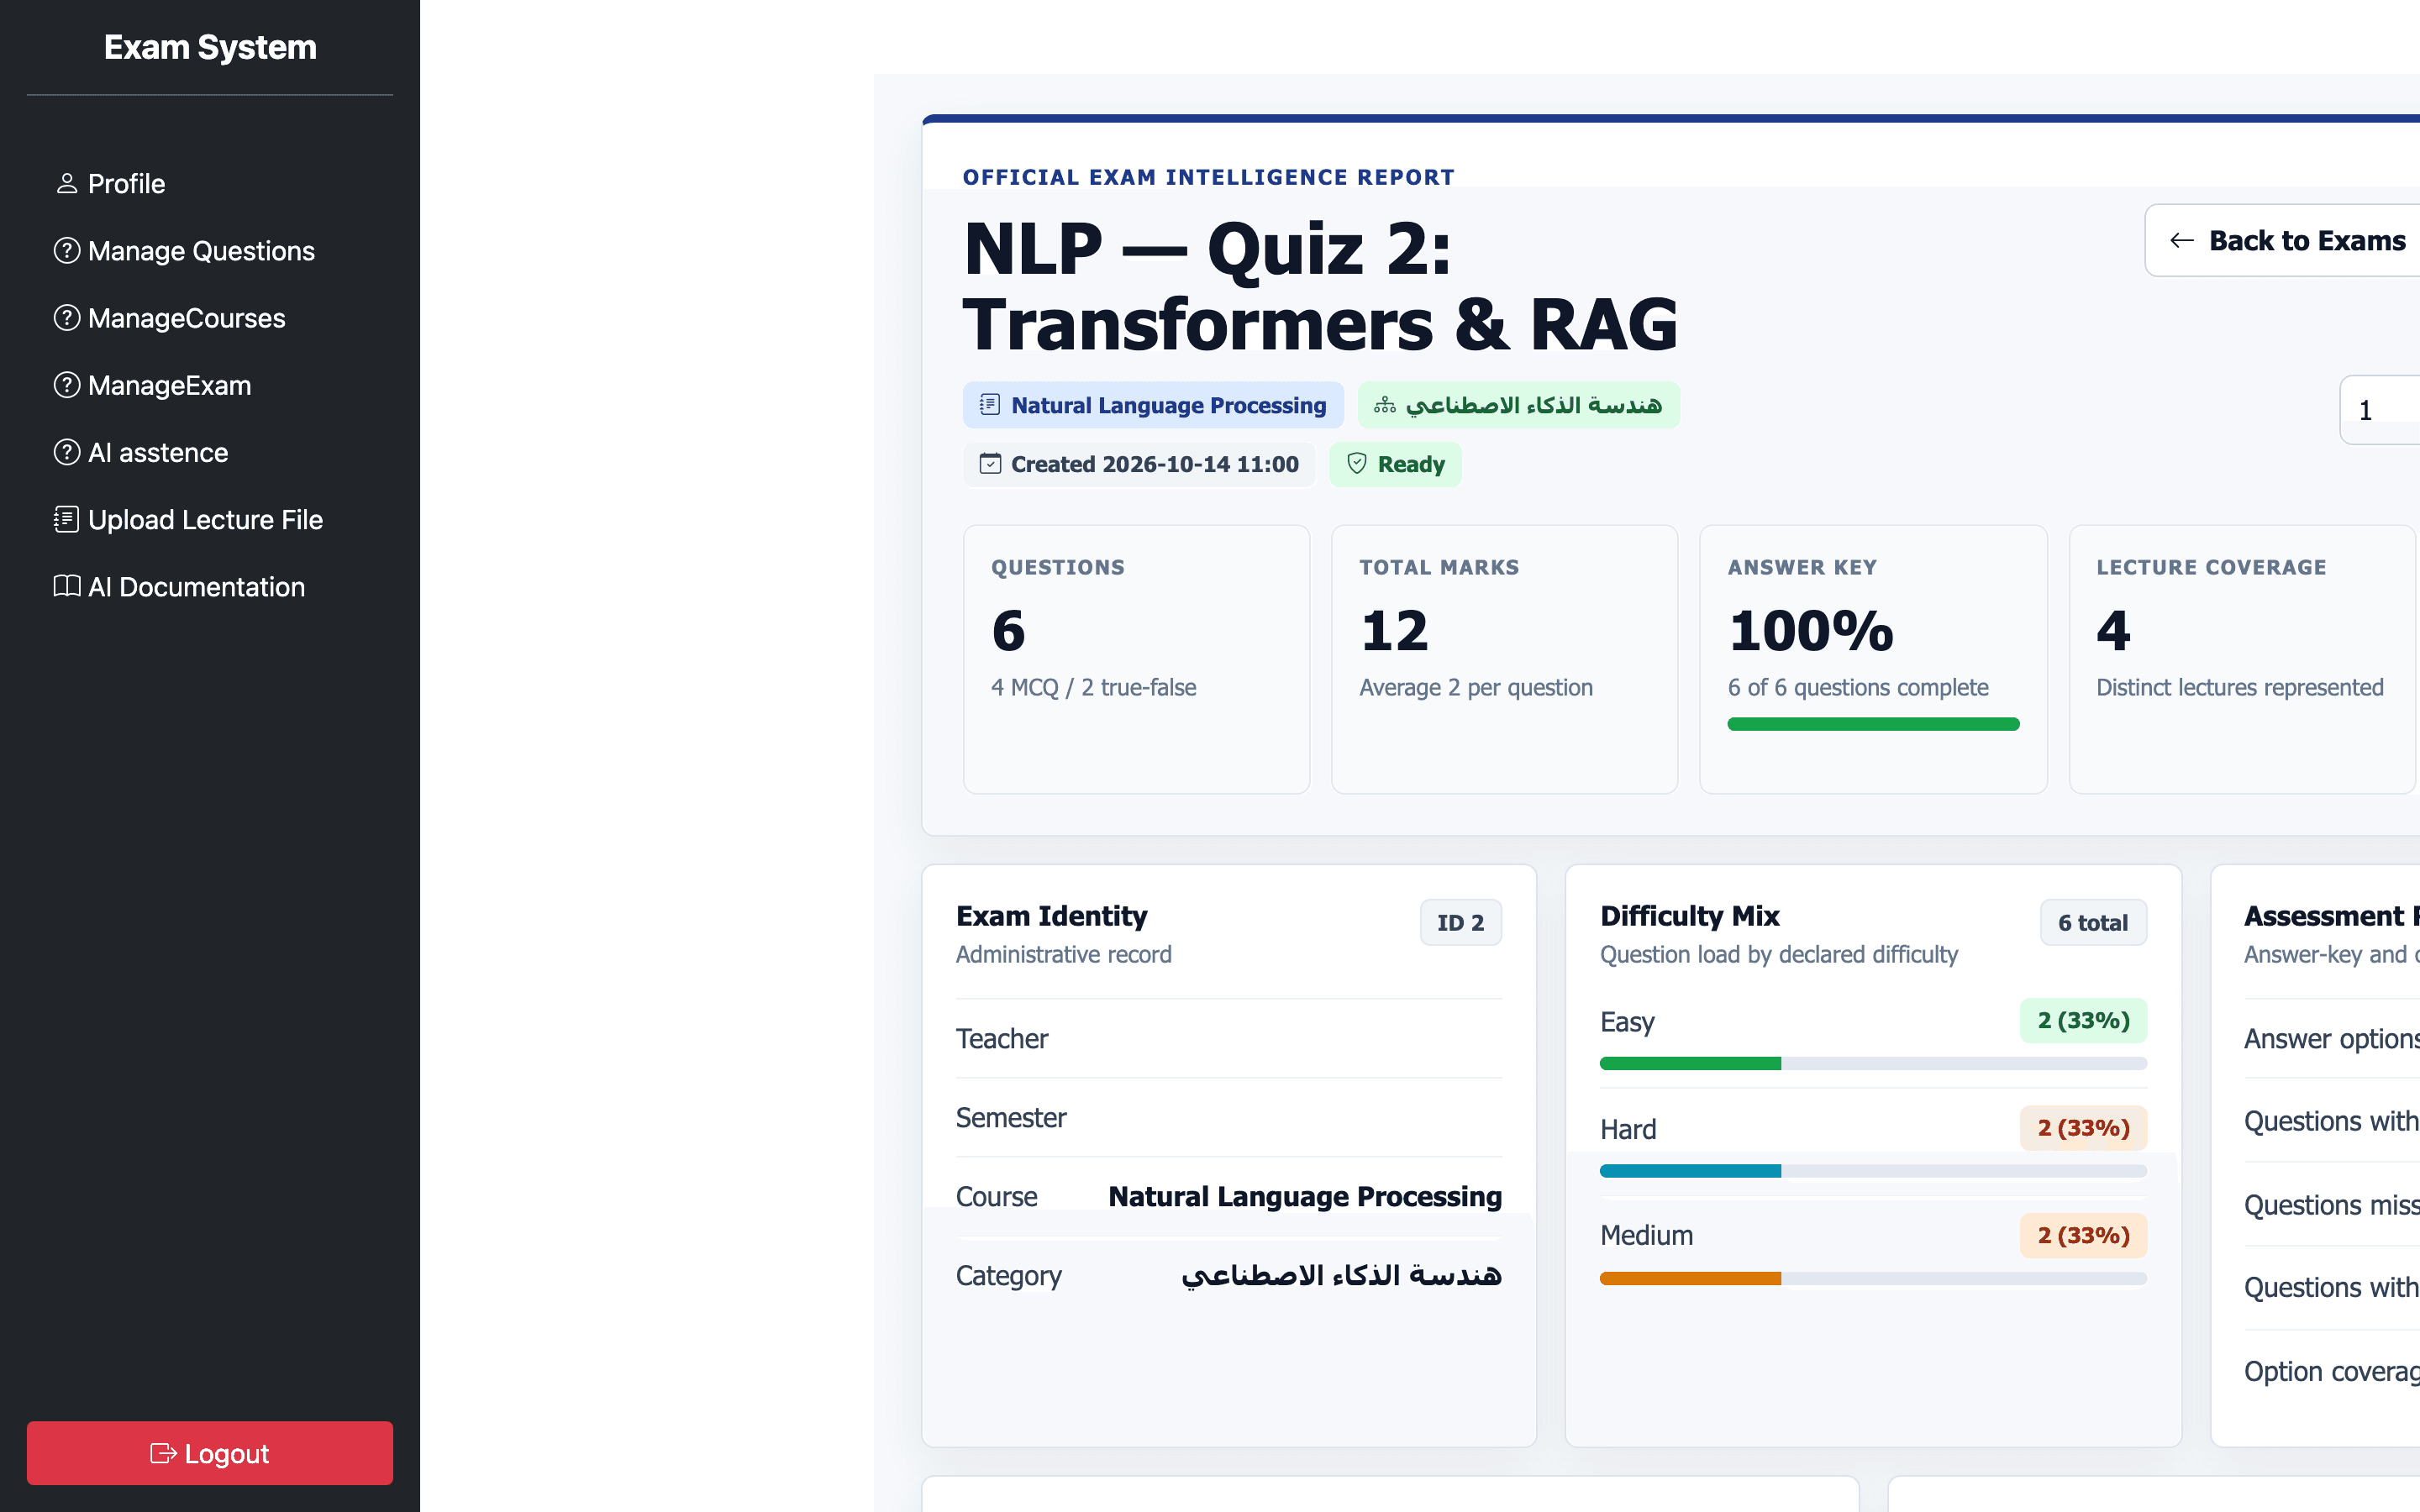Screen dimensions: 2420x1512
Task: Click the Questions stat card value 6
Action: pos(1008,631)
